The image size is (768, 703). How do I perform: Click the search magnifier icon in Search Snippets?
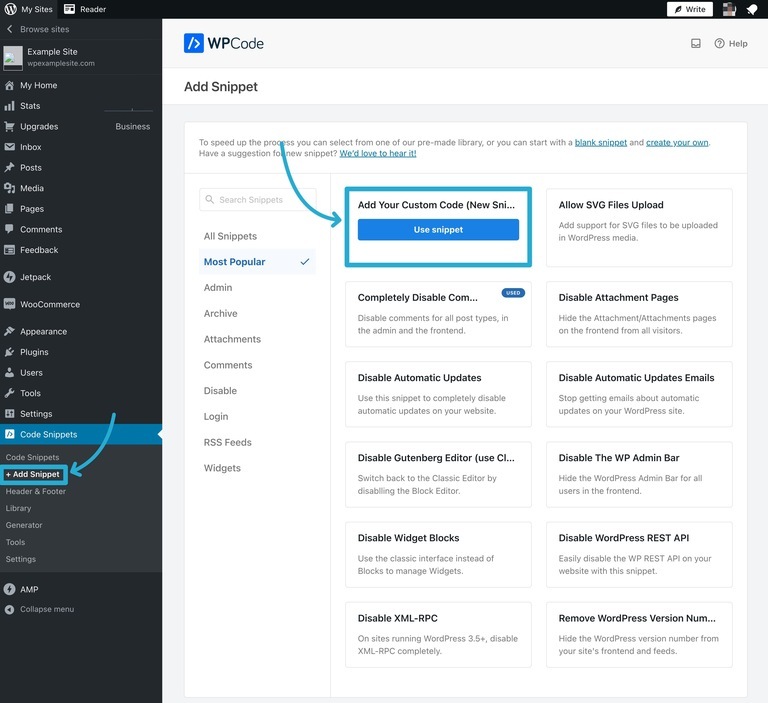[210, 199]
